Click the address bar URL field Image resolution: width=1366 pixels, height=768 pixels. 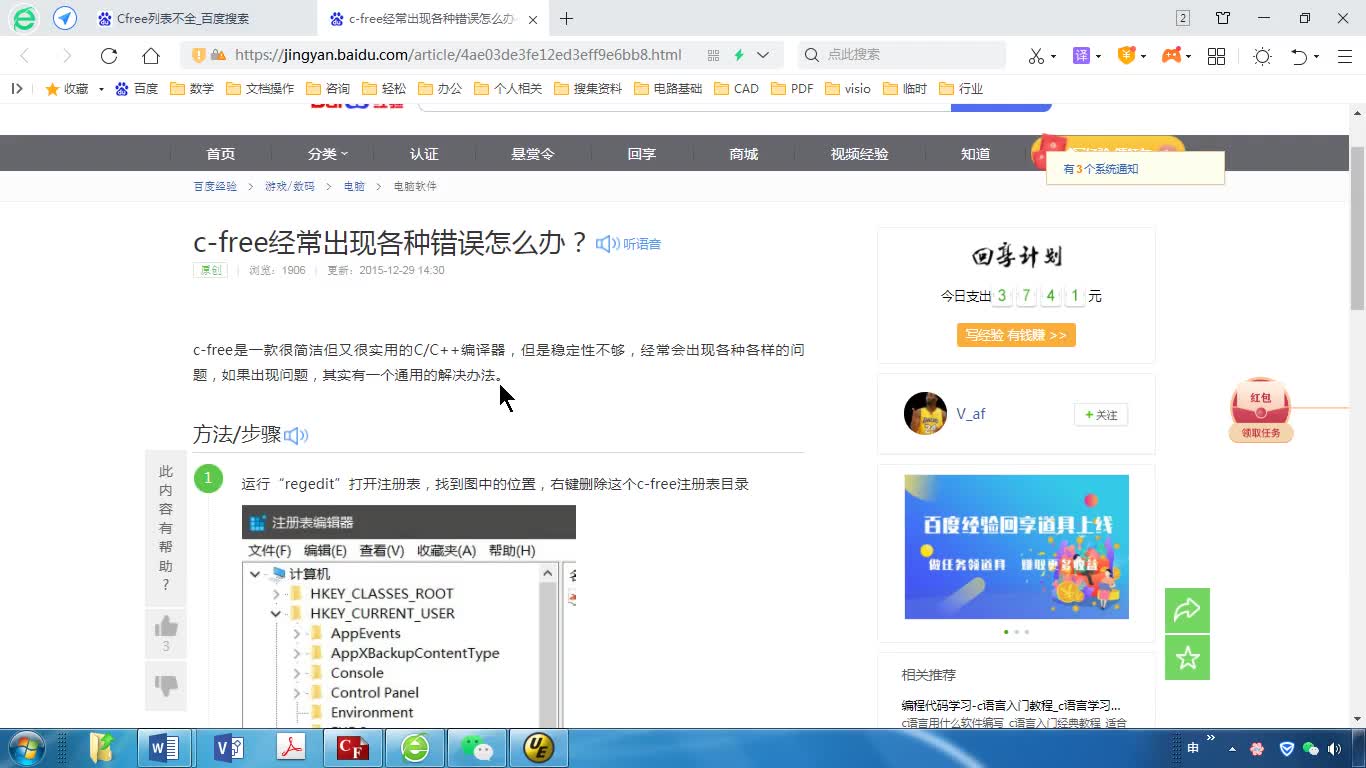[x=458, y=56]
